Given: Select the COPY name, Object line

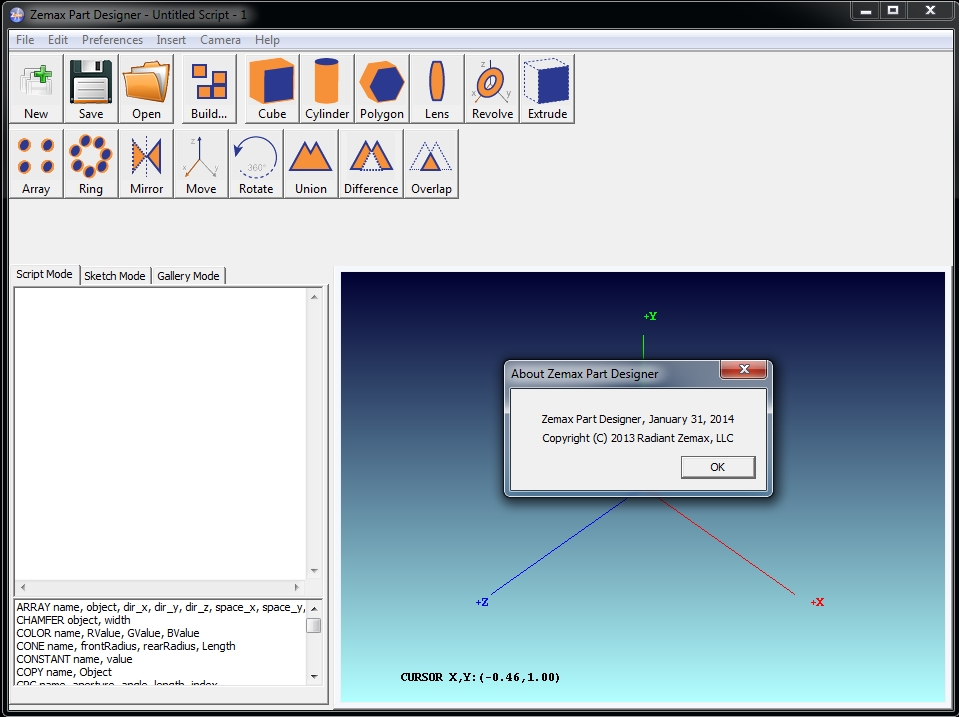Looking at the screenshot, I should [64, 672].
